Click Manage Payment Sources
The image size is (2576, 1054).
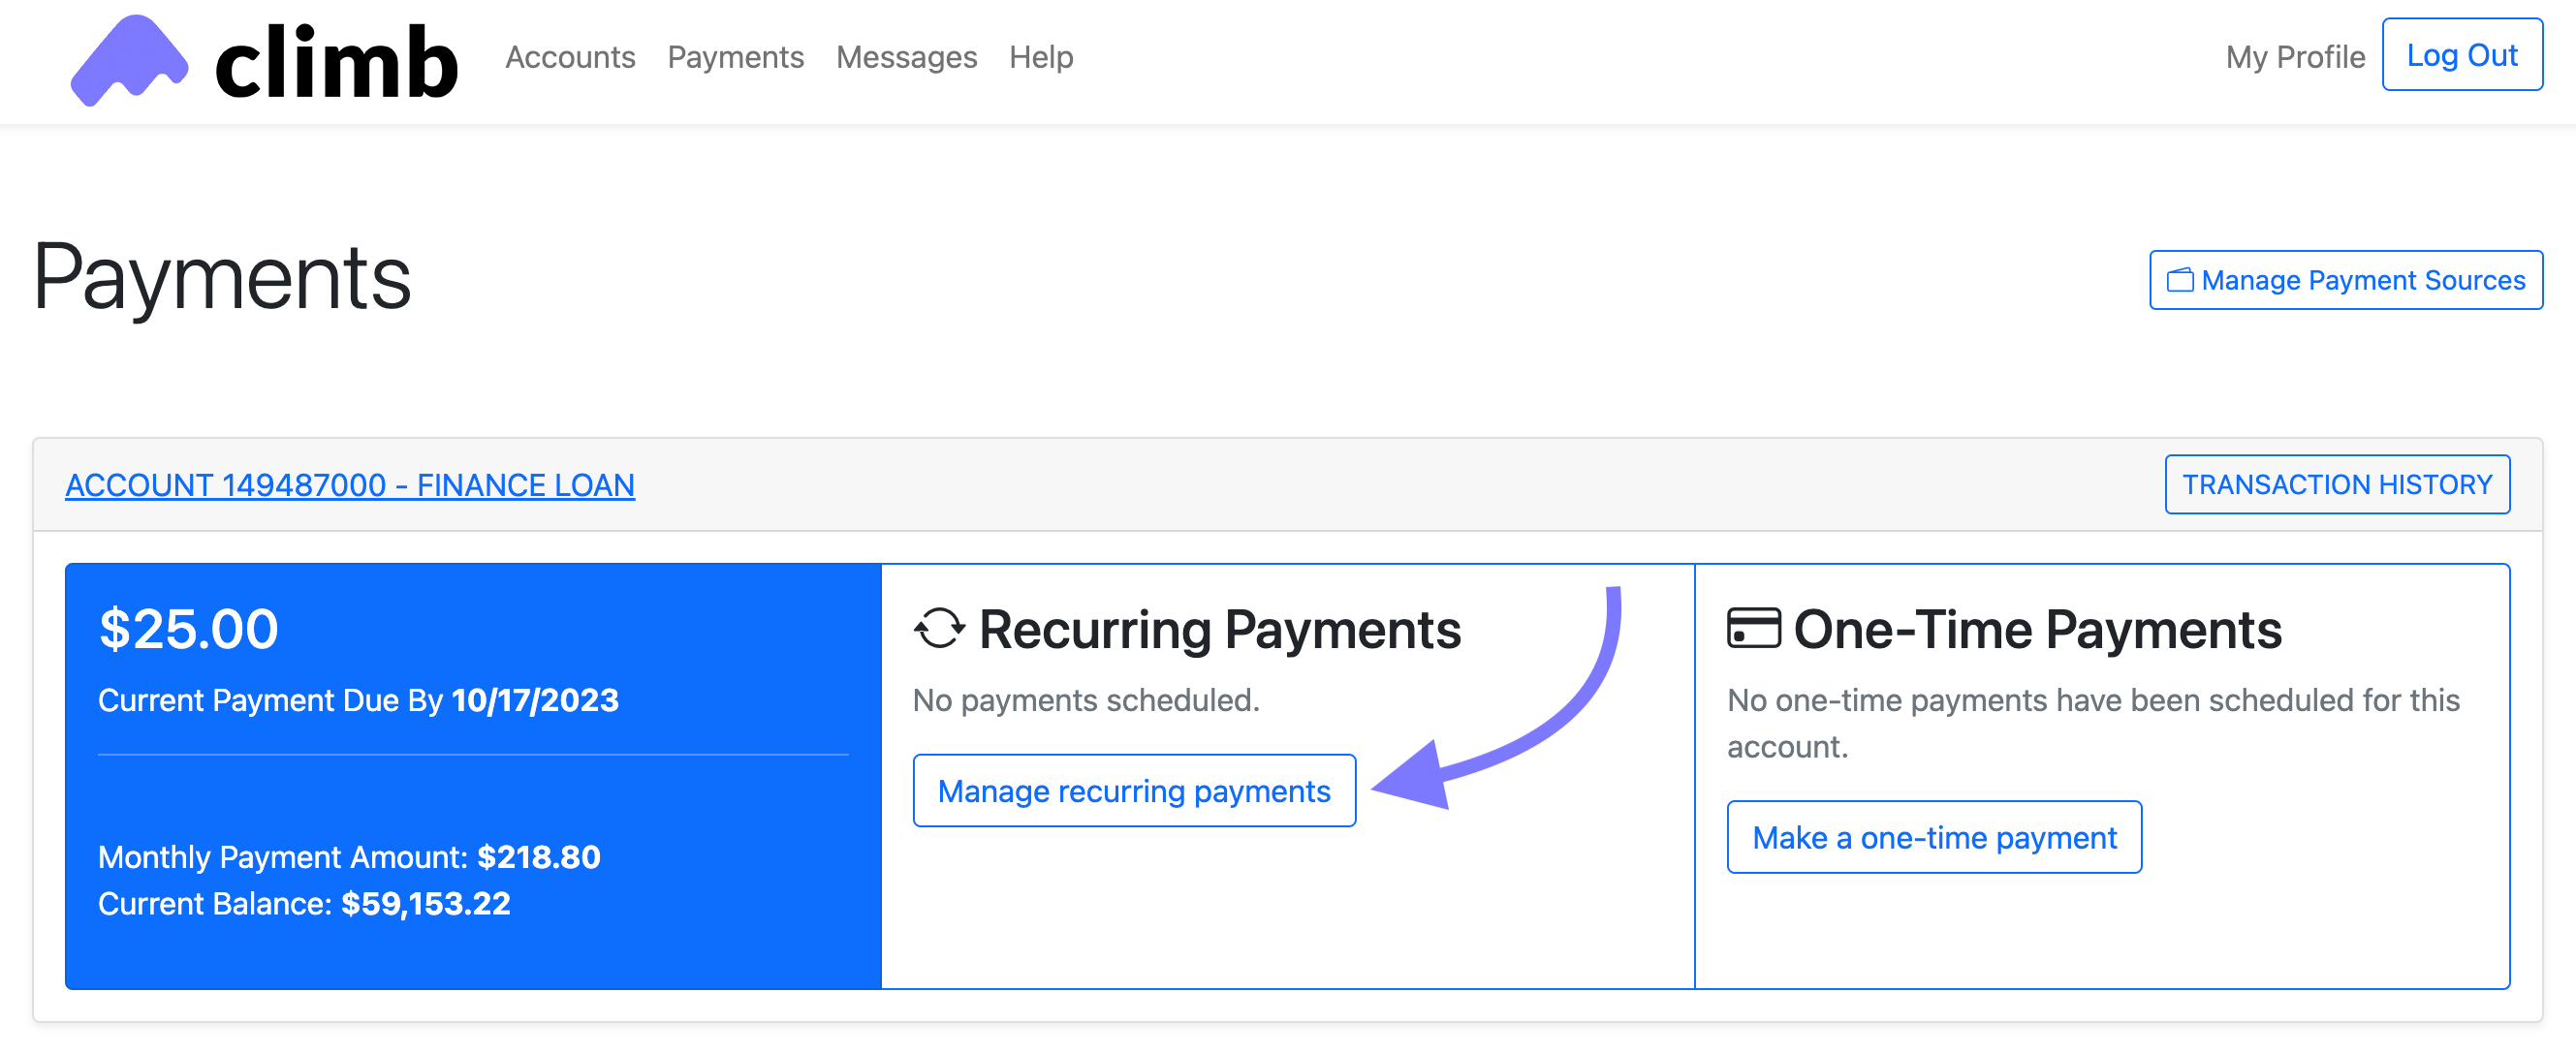point(2345,280)
